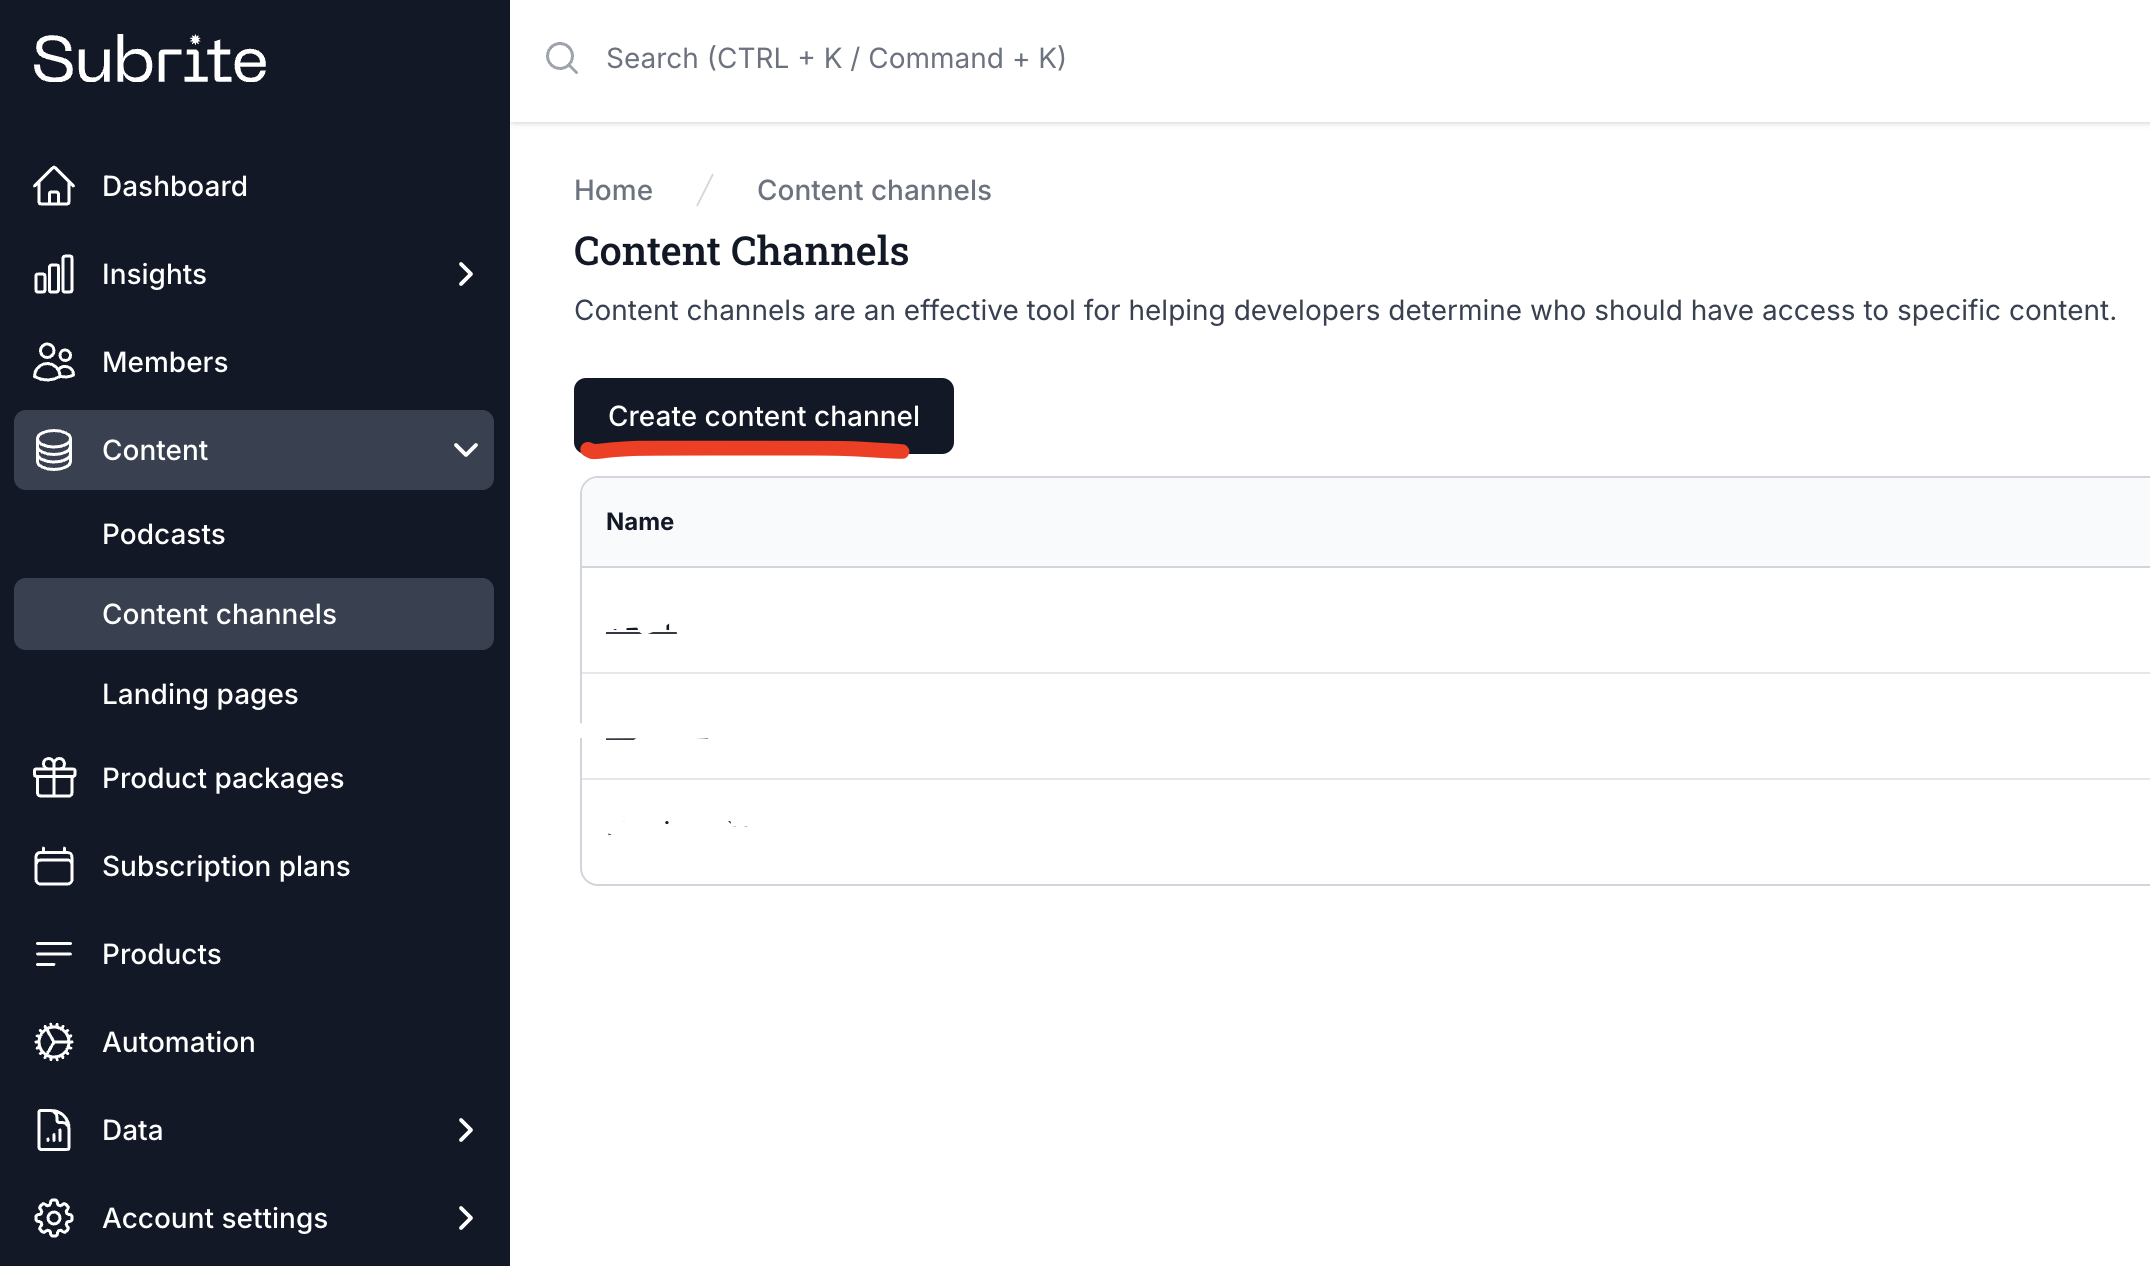The height and width of the screenshot is (1266, 2150).
Task: Select Content channels sidebar item
Action: click(x=219, y=614)
